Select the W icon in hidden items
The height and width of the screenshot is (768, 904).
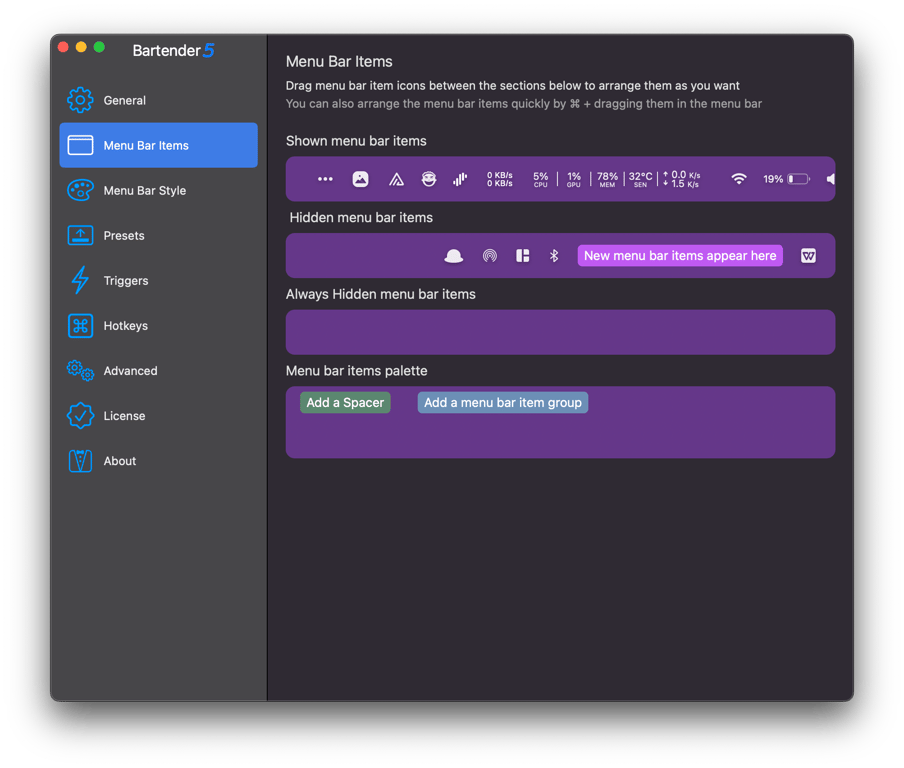pos(808,255)
